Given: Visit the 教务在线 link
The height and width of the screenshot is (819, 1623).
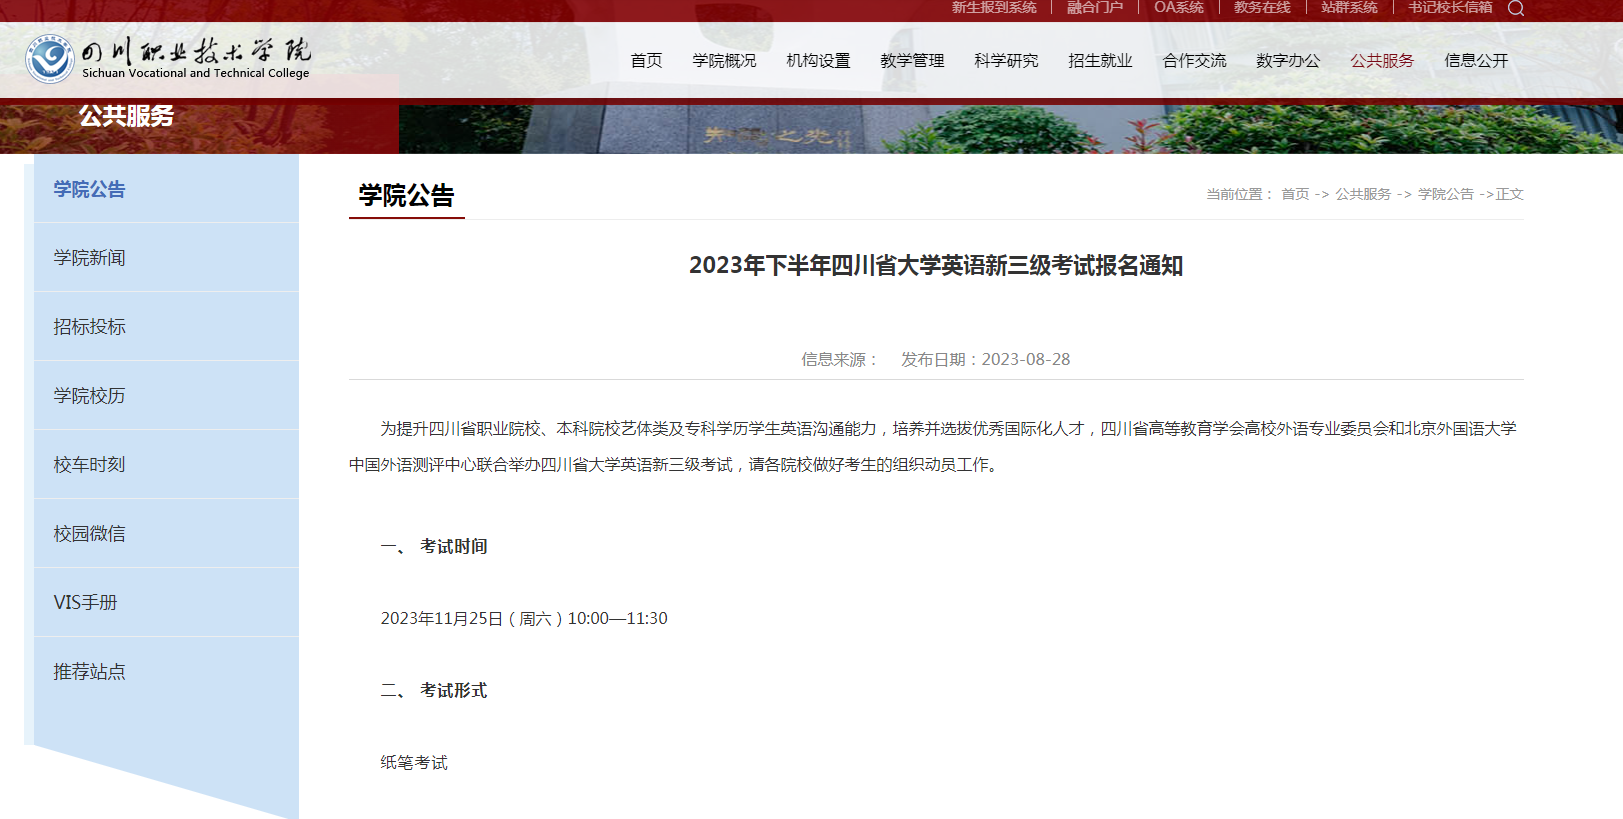Looking at the screenshot, I should tap(1262, 8).
